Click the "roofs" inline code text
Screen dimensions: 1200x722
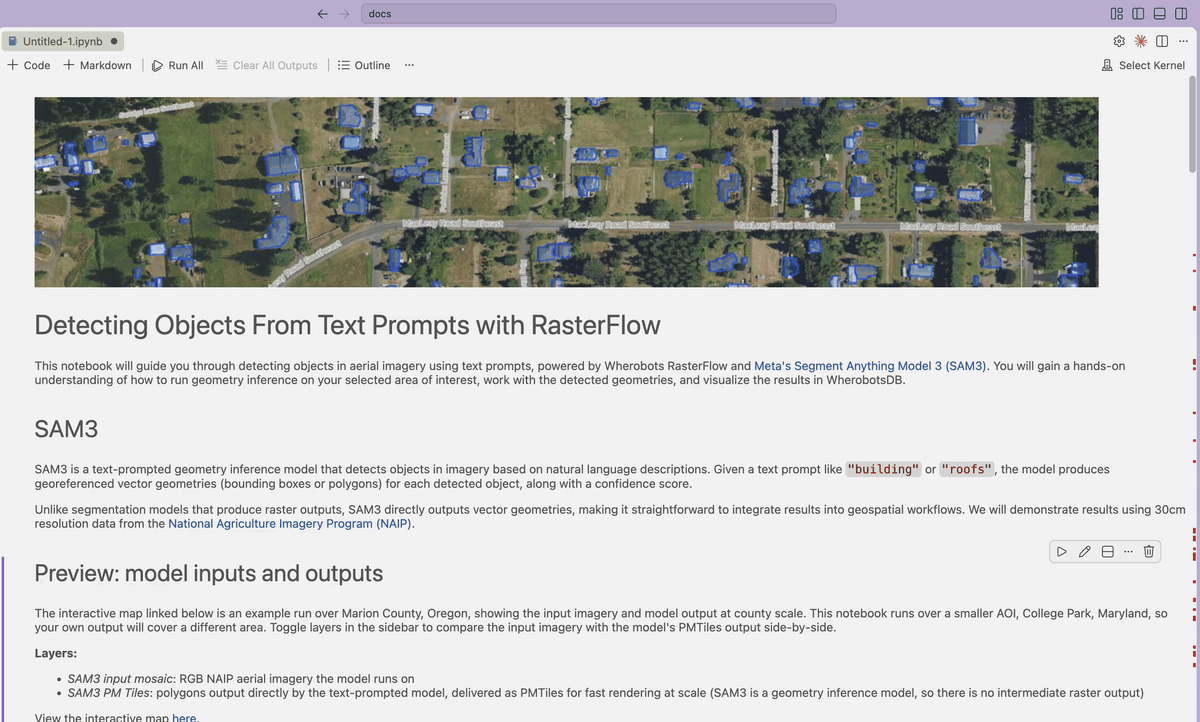coord(967,469)
